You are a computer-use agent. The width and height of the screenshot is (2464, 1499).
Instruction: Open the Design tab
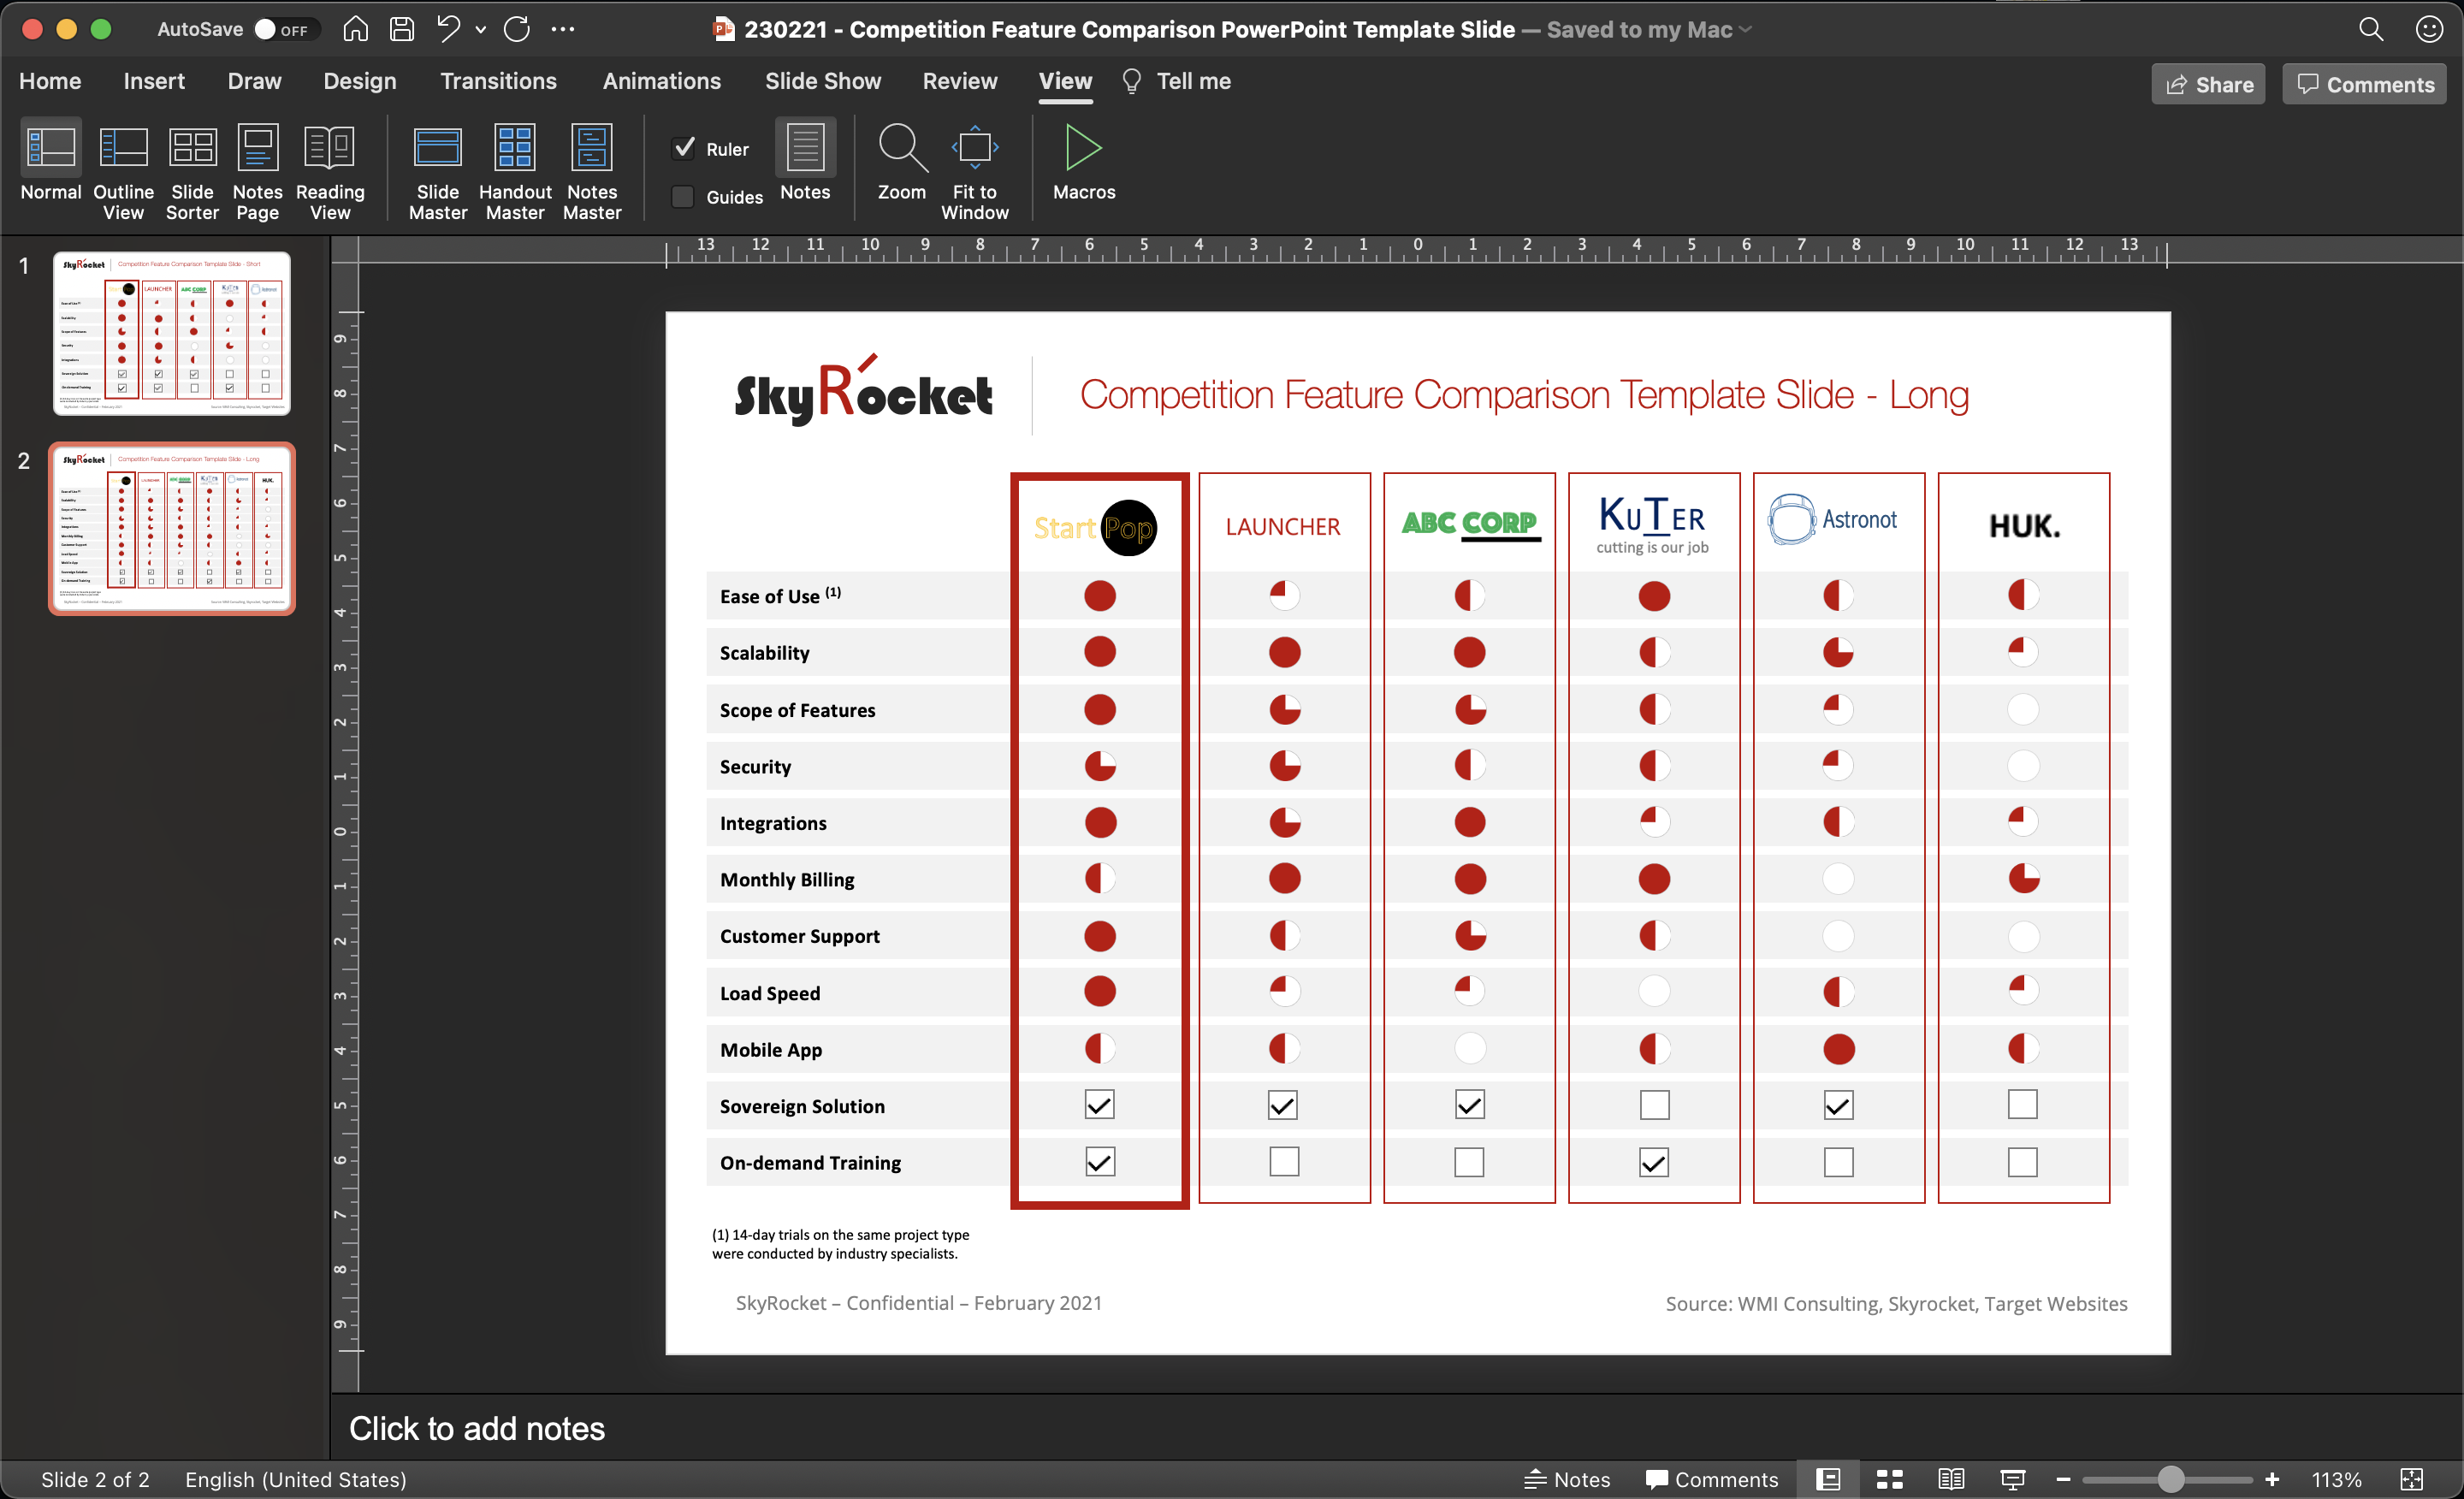[360, 81]
